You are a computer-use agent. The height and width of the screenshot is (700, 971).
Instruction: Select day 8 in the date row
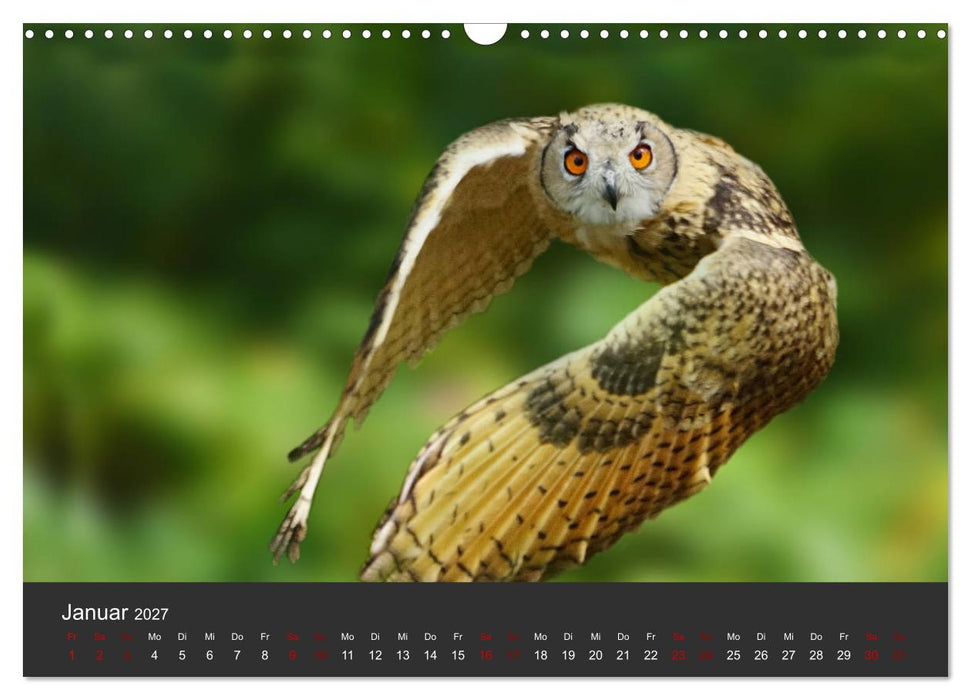tap(264, 655)
